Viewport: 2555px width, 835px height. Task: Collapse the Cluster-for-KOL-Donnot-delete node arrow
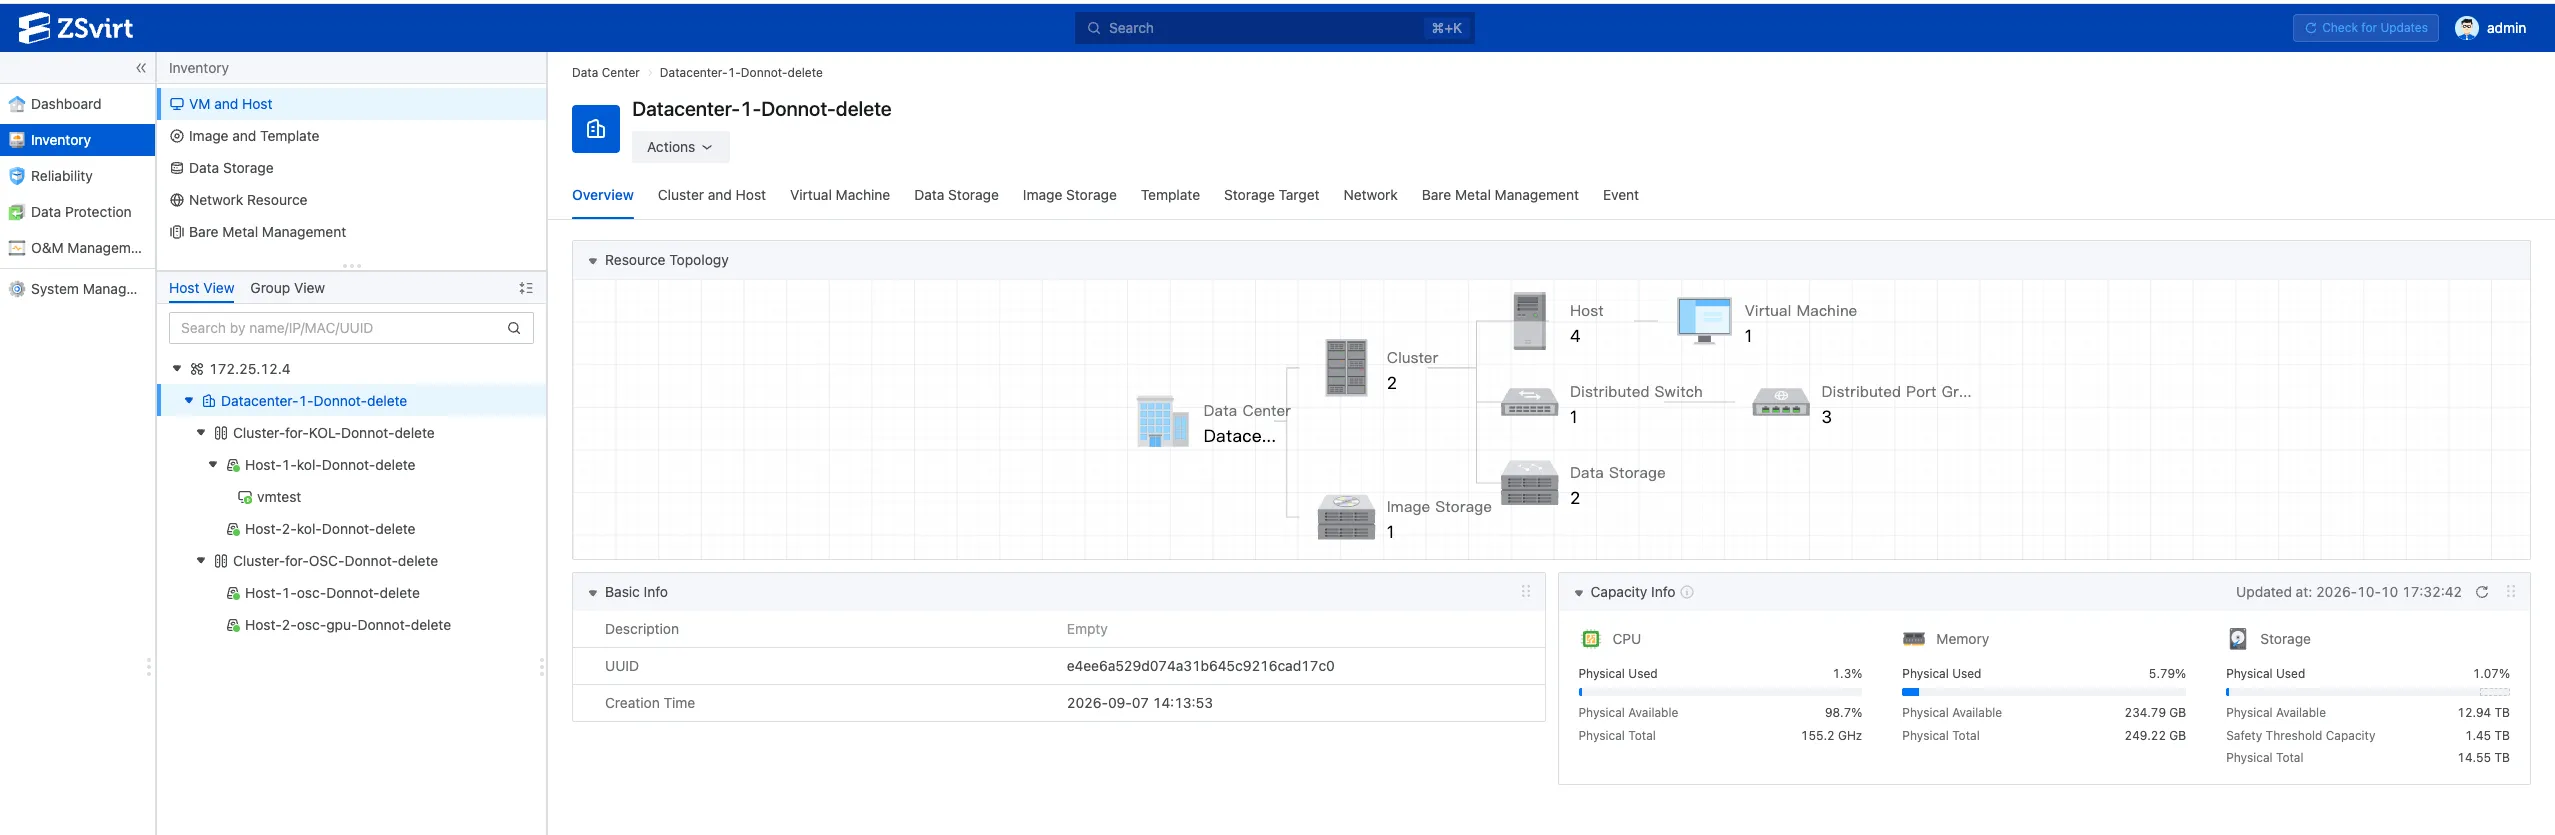[x=201, y=433]
